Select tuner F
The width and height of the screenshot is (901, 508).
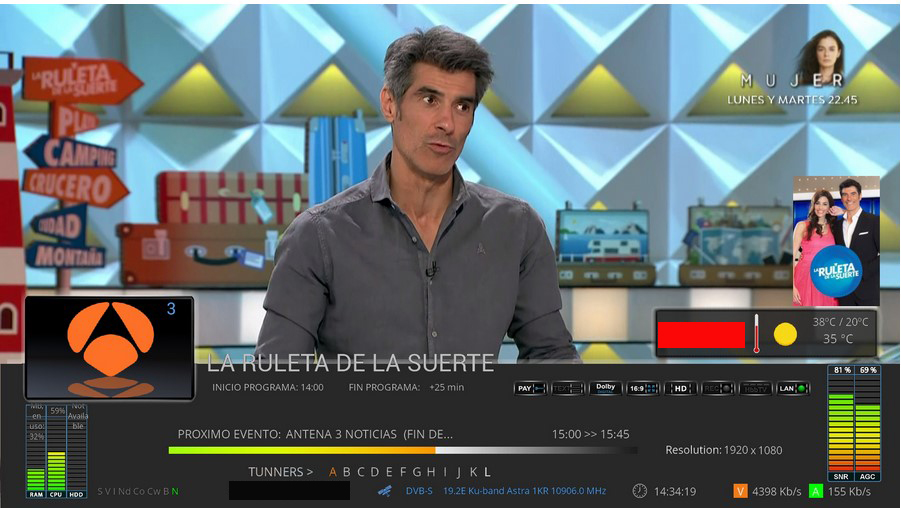pyautogui.click(x=403, y=472)
